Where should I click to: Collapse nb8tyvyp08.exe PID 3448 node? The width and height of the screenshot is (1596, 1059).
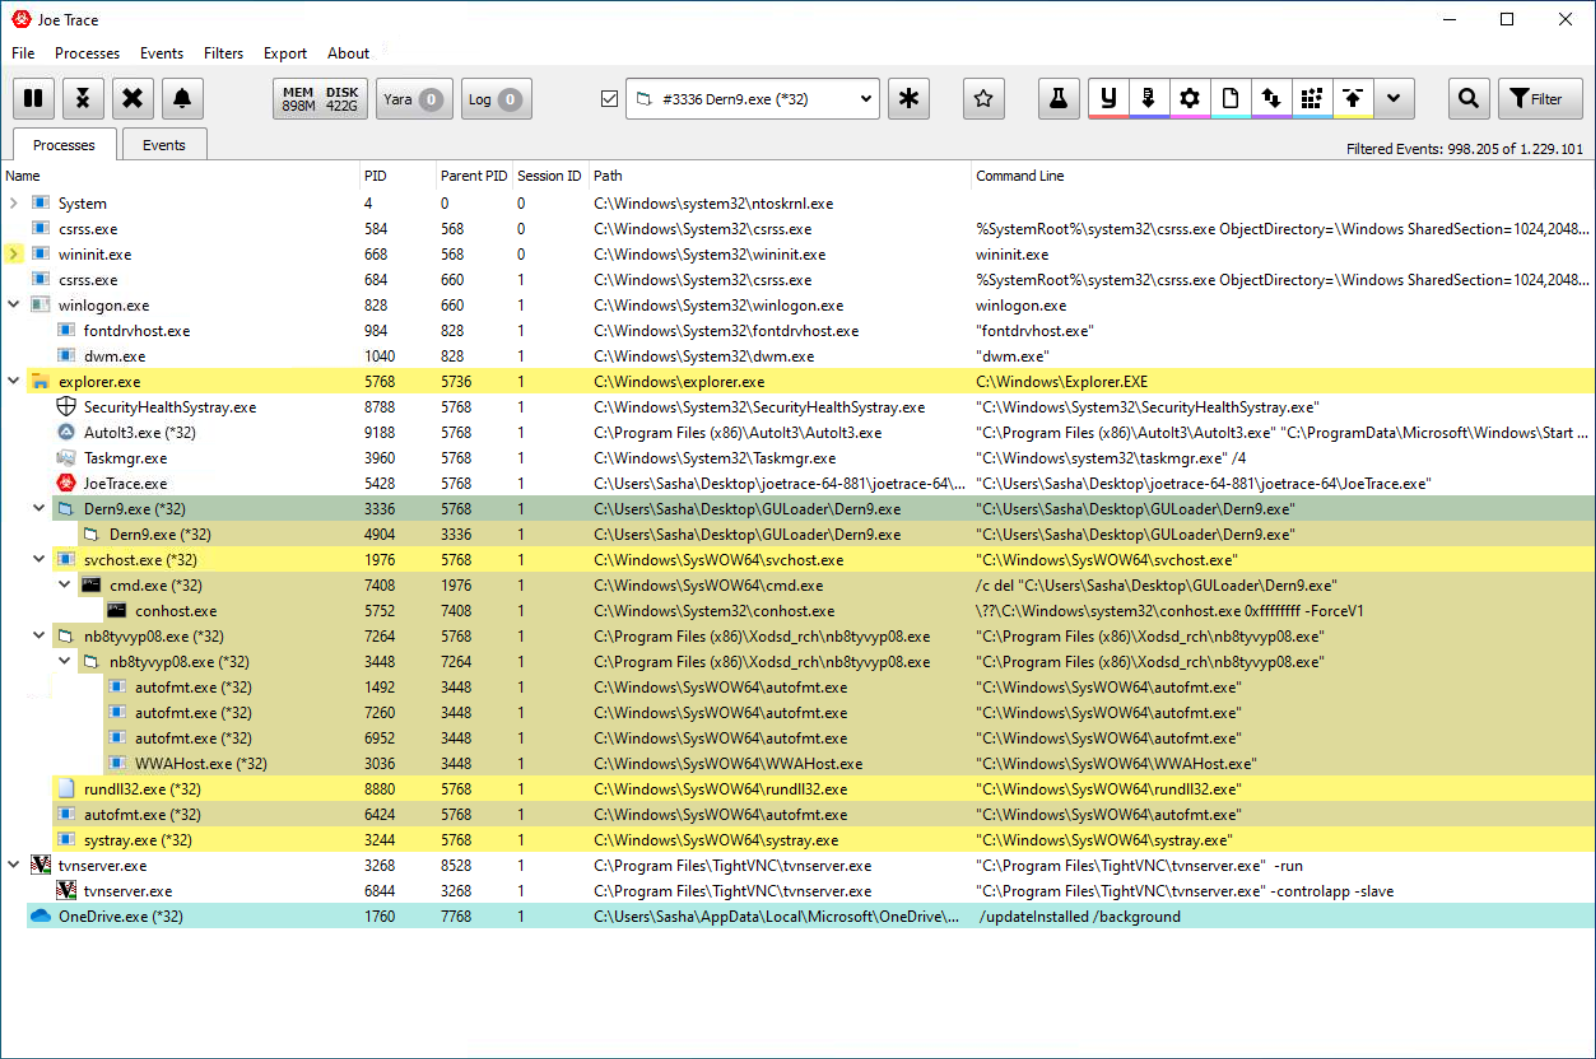65,661
